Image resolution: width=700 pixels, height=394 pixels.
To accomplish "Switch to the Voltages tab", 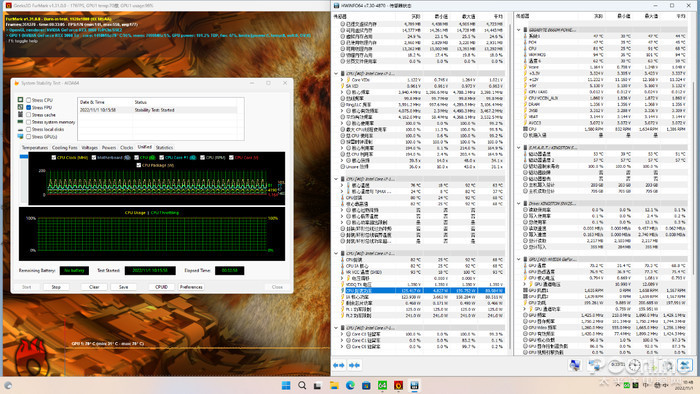I will coord(89,147).
